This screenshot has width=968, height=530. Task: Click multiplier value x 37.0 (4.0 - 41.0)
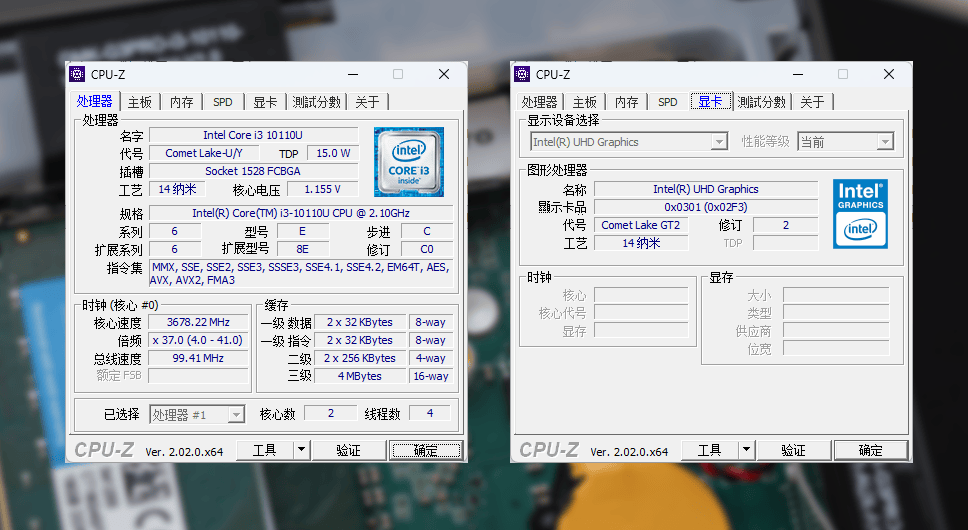pos(198,340)
